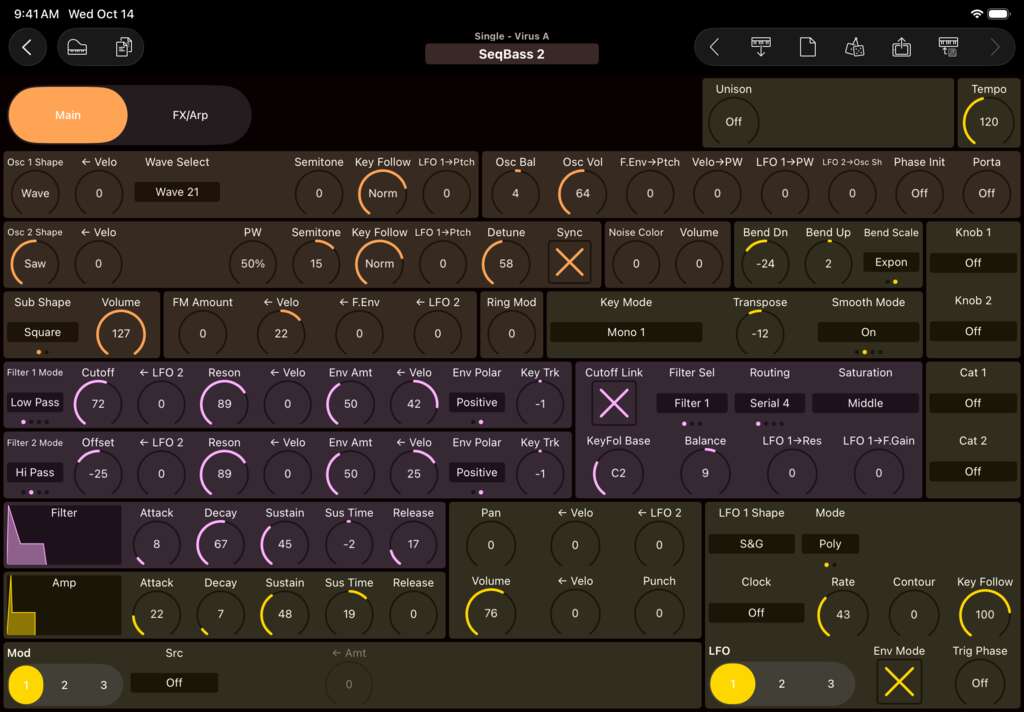Go to the previous patch arrow
The image size is (1024, 712).
(x=714, y=48)
